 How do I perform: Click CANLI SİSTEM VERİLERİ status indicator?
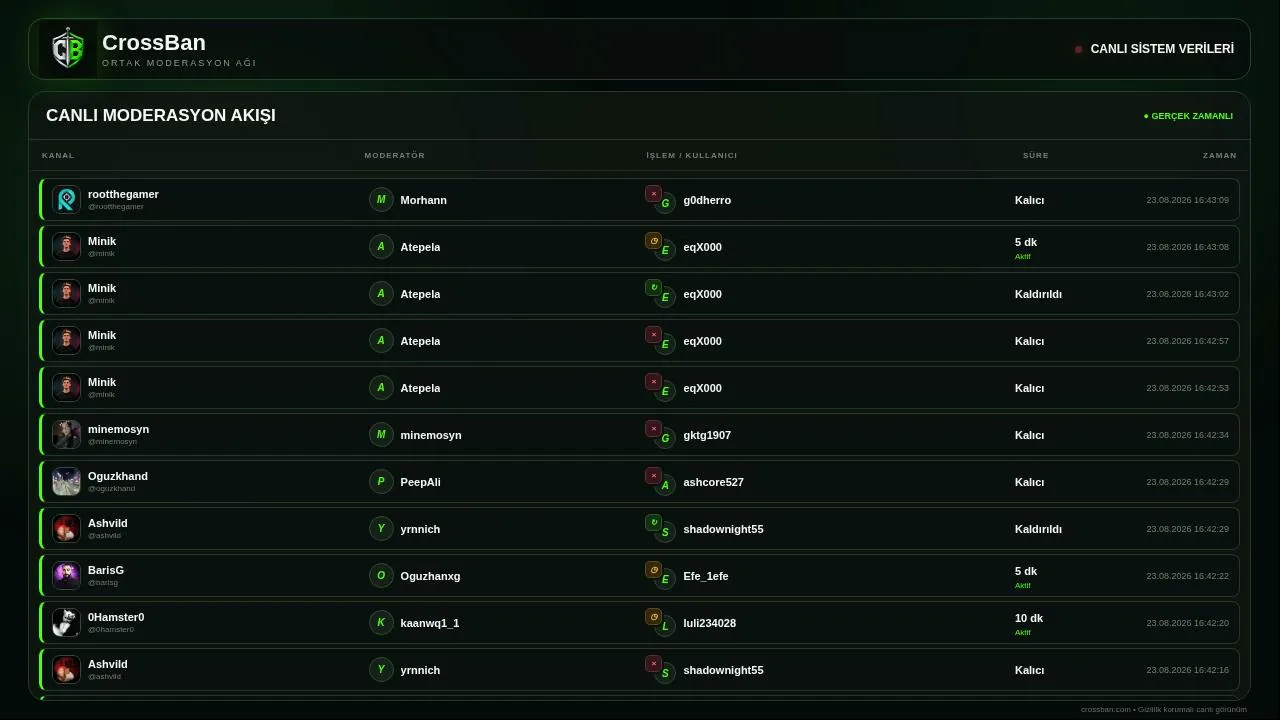[1154, 49]
